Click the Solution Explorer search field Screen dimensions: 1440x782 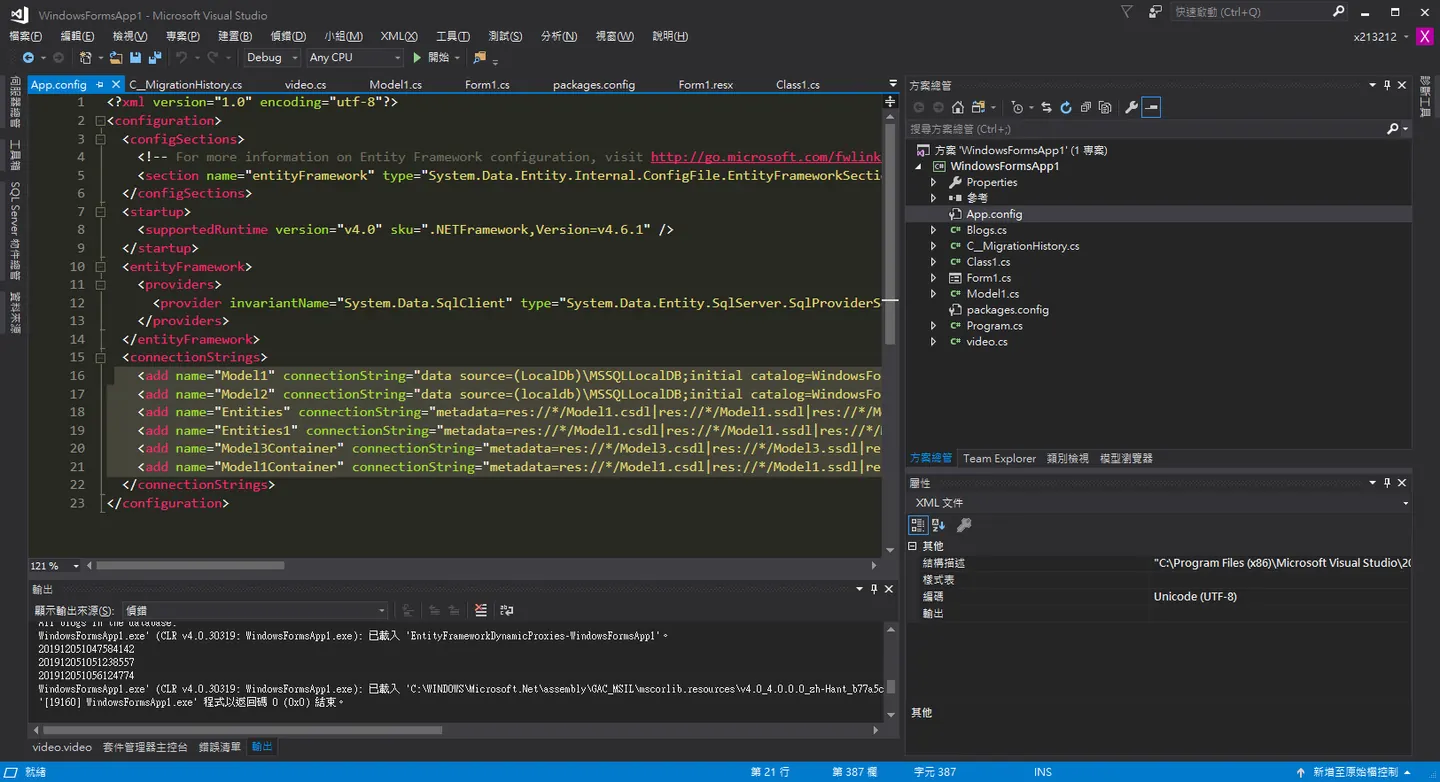click(x=1146, y=129)
